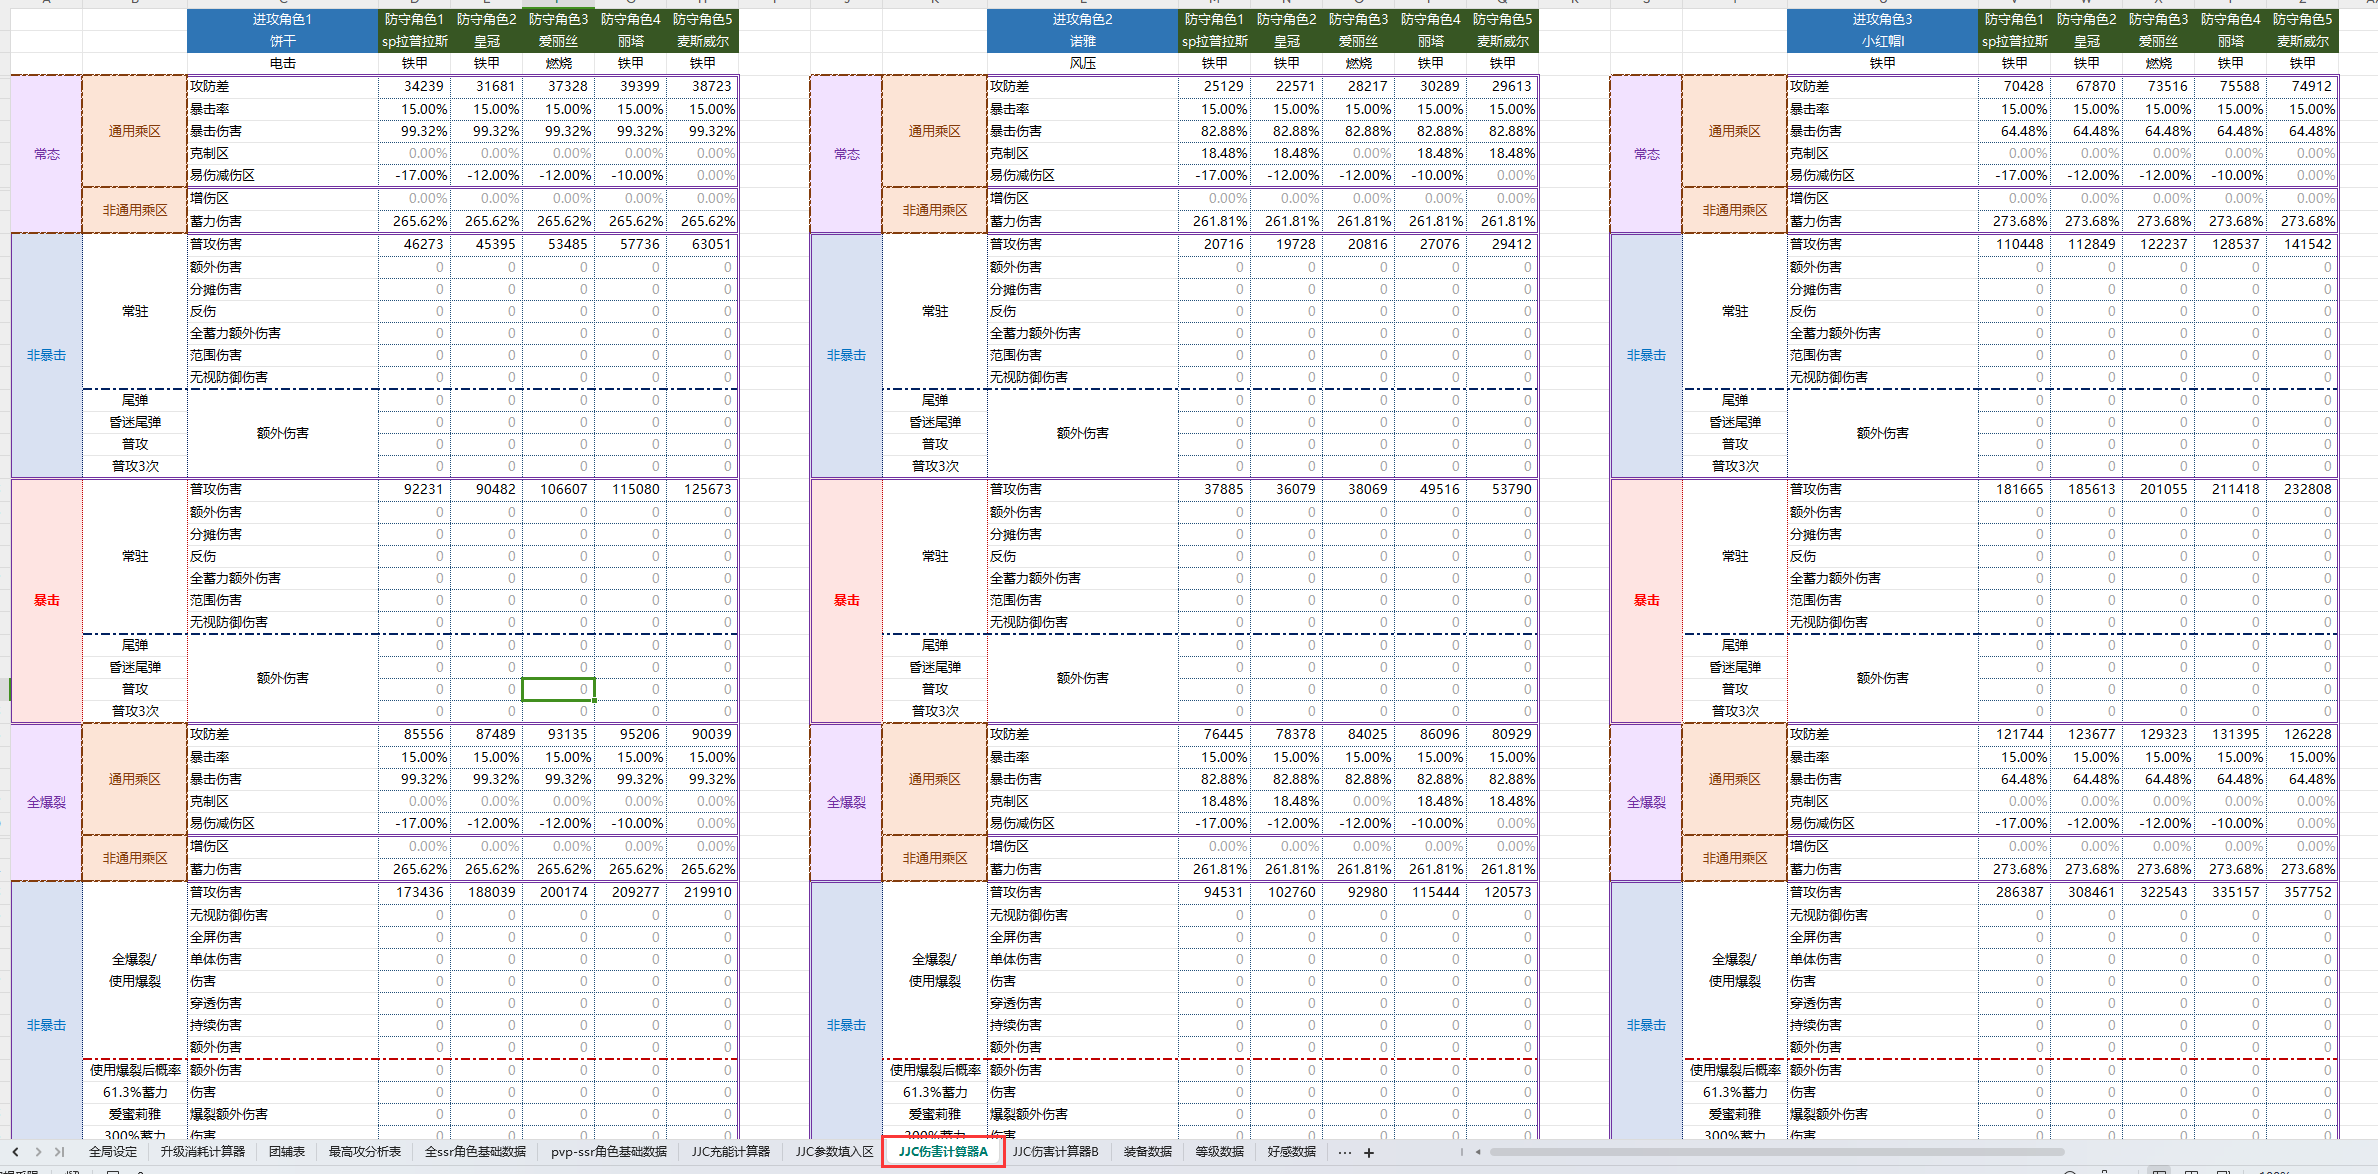Select the 进攻角色1 header cell
Screen dimensions: 2378x1174
(x=282, y=19)
